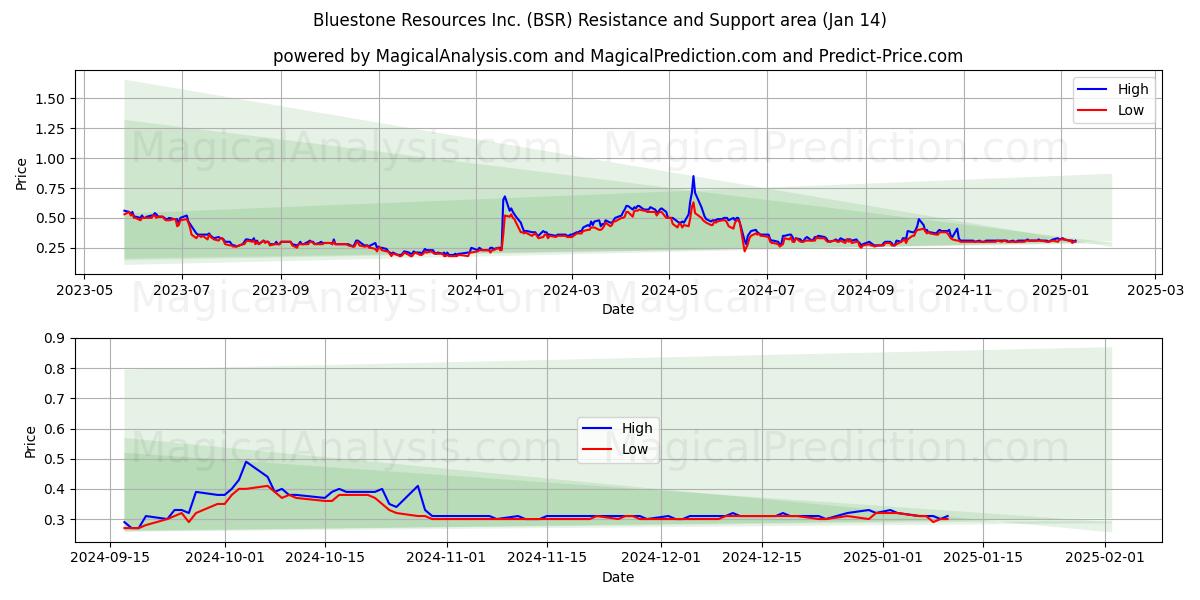Click the 2023-09 date tick label
This screenshot has height=600, width=1200.
(x=281, y=289)
